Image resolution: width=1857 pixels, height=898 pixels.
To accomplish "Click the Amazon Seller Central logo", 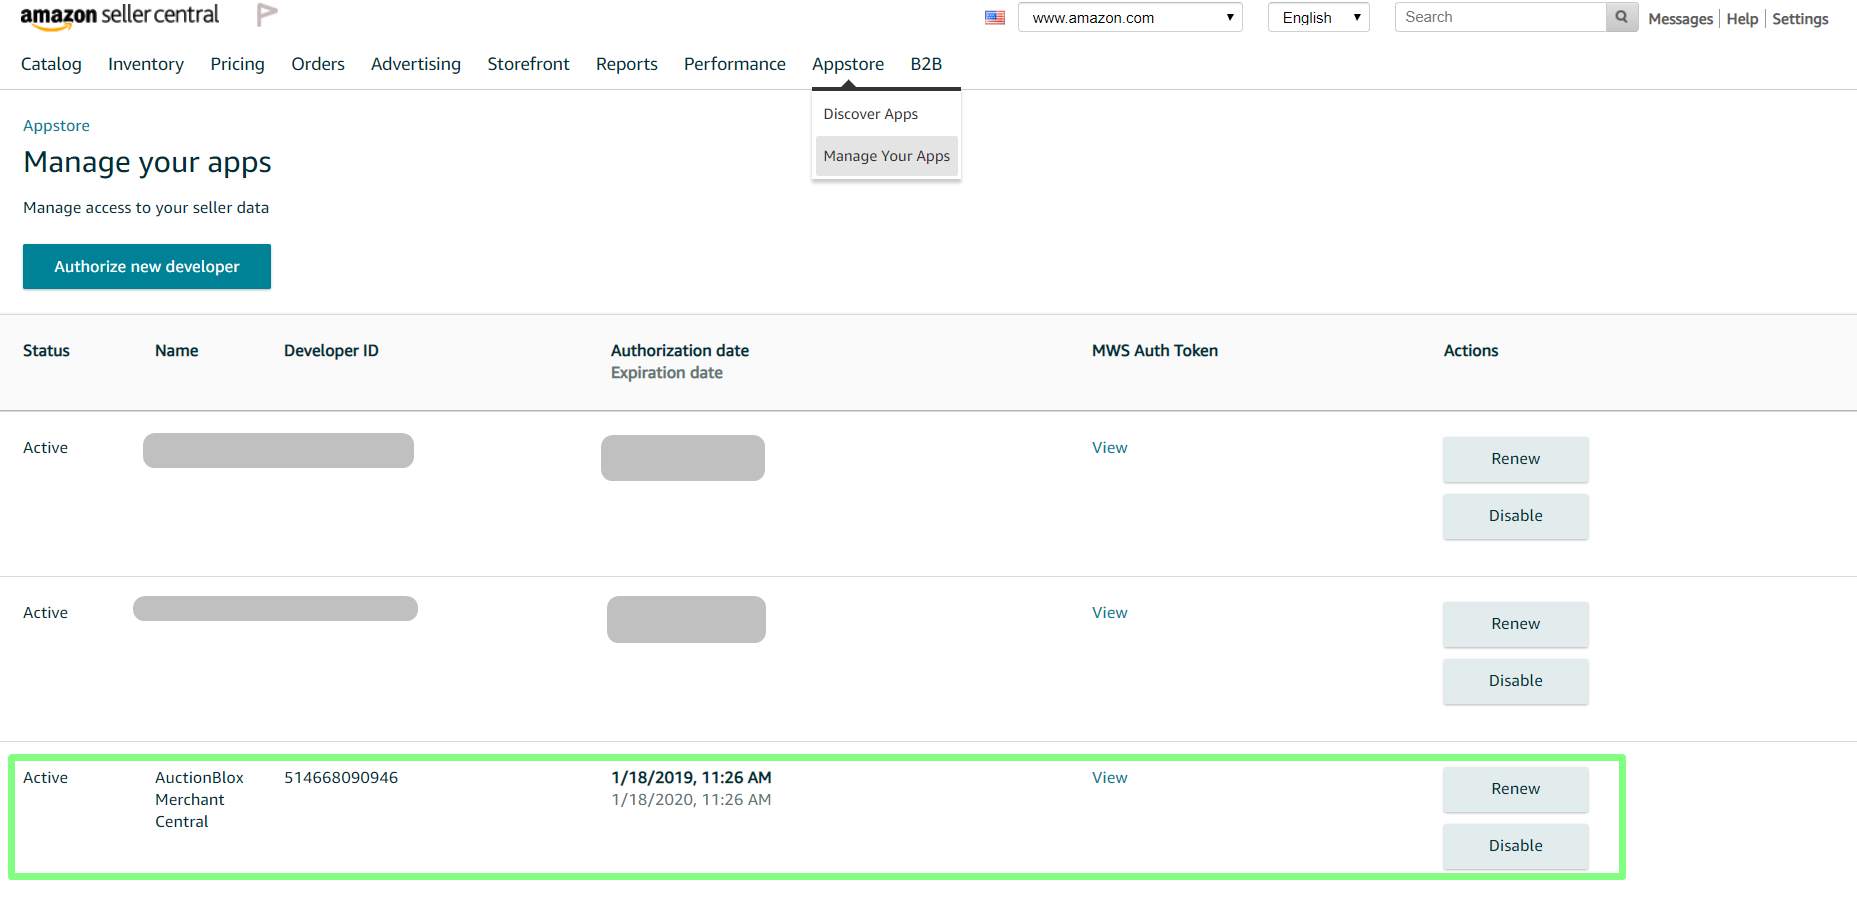I will (119, 16).
